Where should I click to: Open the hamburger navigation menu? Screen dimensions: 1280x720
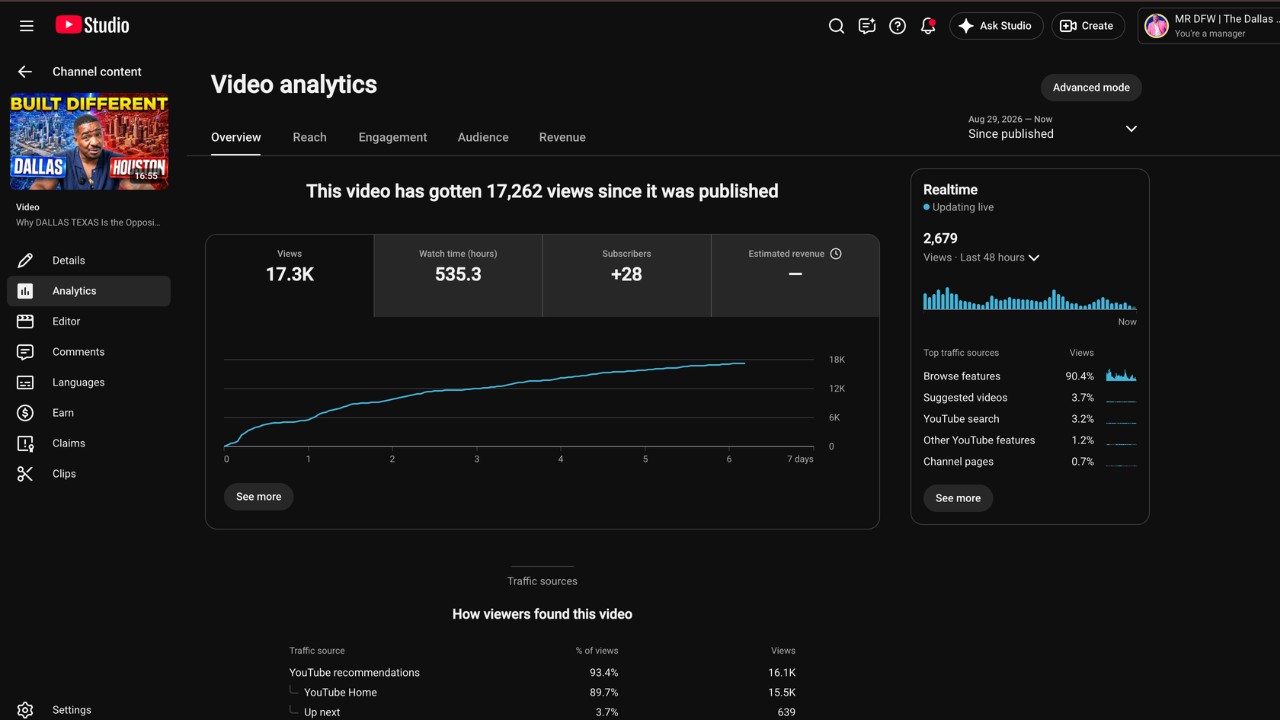pos(27,26)
